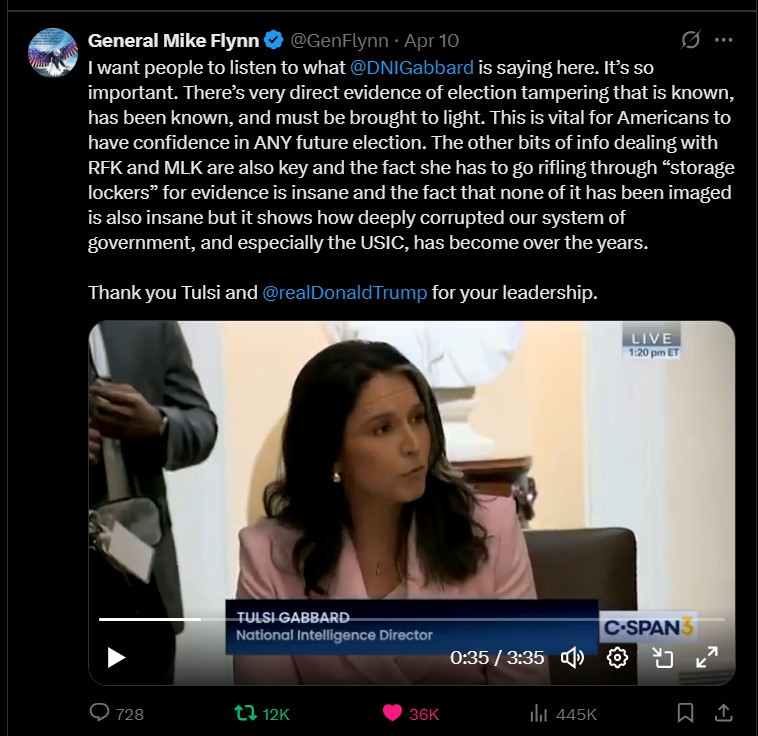Viewport: 758px width, 736px height.
Task: Play the video of Tulsi Gabbard
Action: [116, 658]
